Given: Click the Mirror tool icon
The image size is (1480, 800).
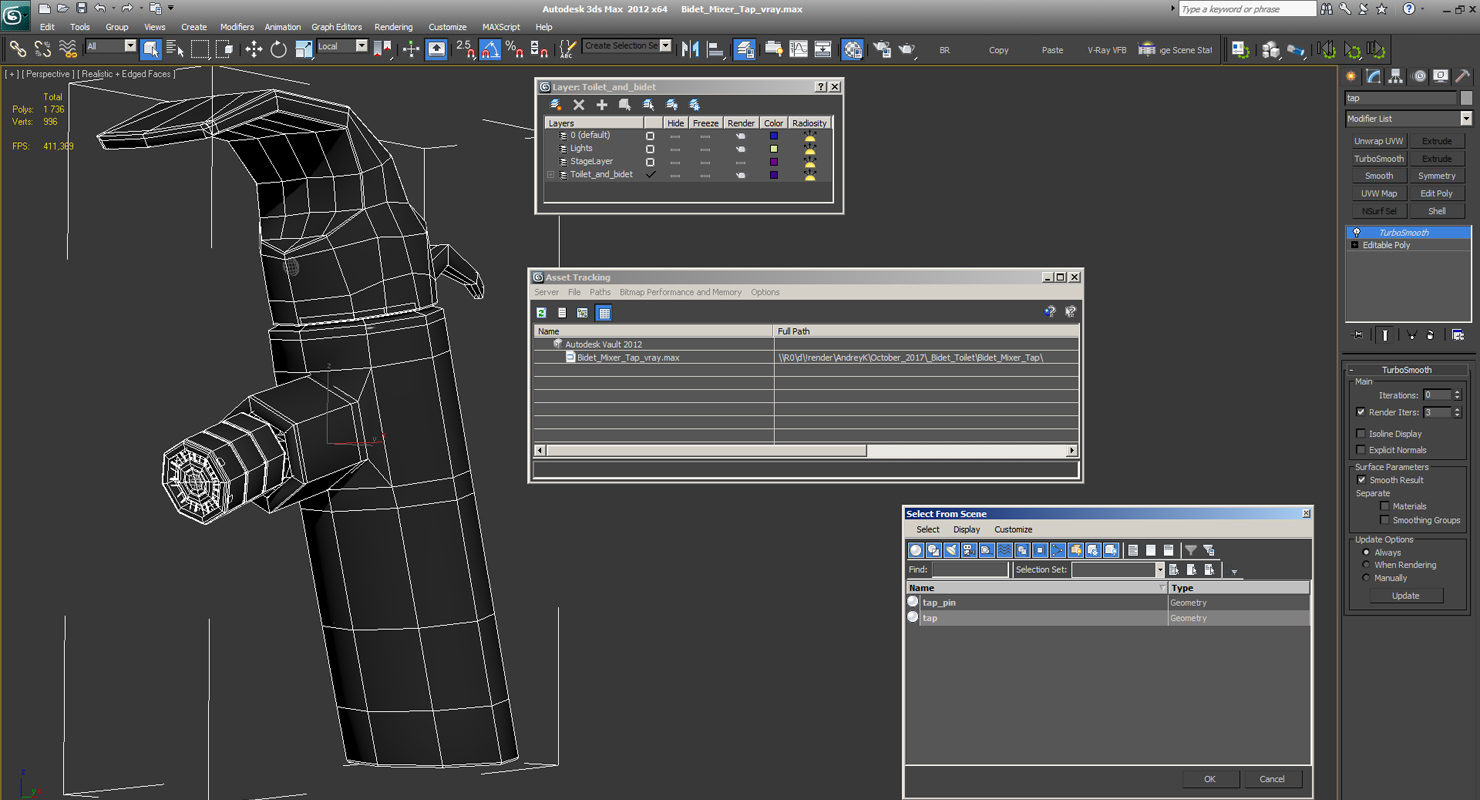Looking at the screenshot, I should point(690,48).
